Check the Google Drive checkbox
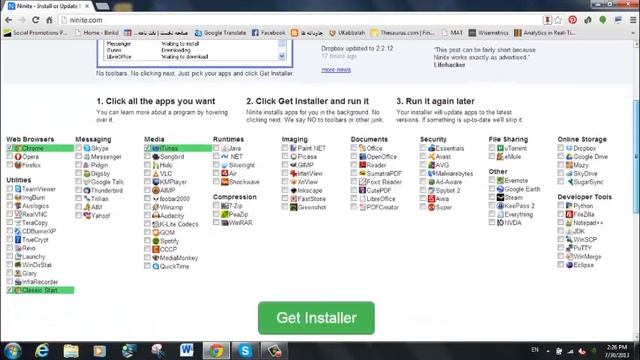 (561, 157)
